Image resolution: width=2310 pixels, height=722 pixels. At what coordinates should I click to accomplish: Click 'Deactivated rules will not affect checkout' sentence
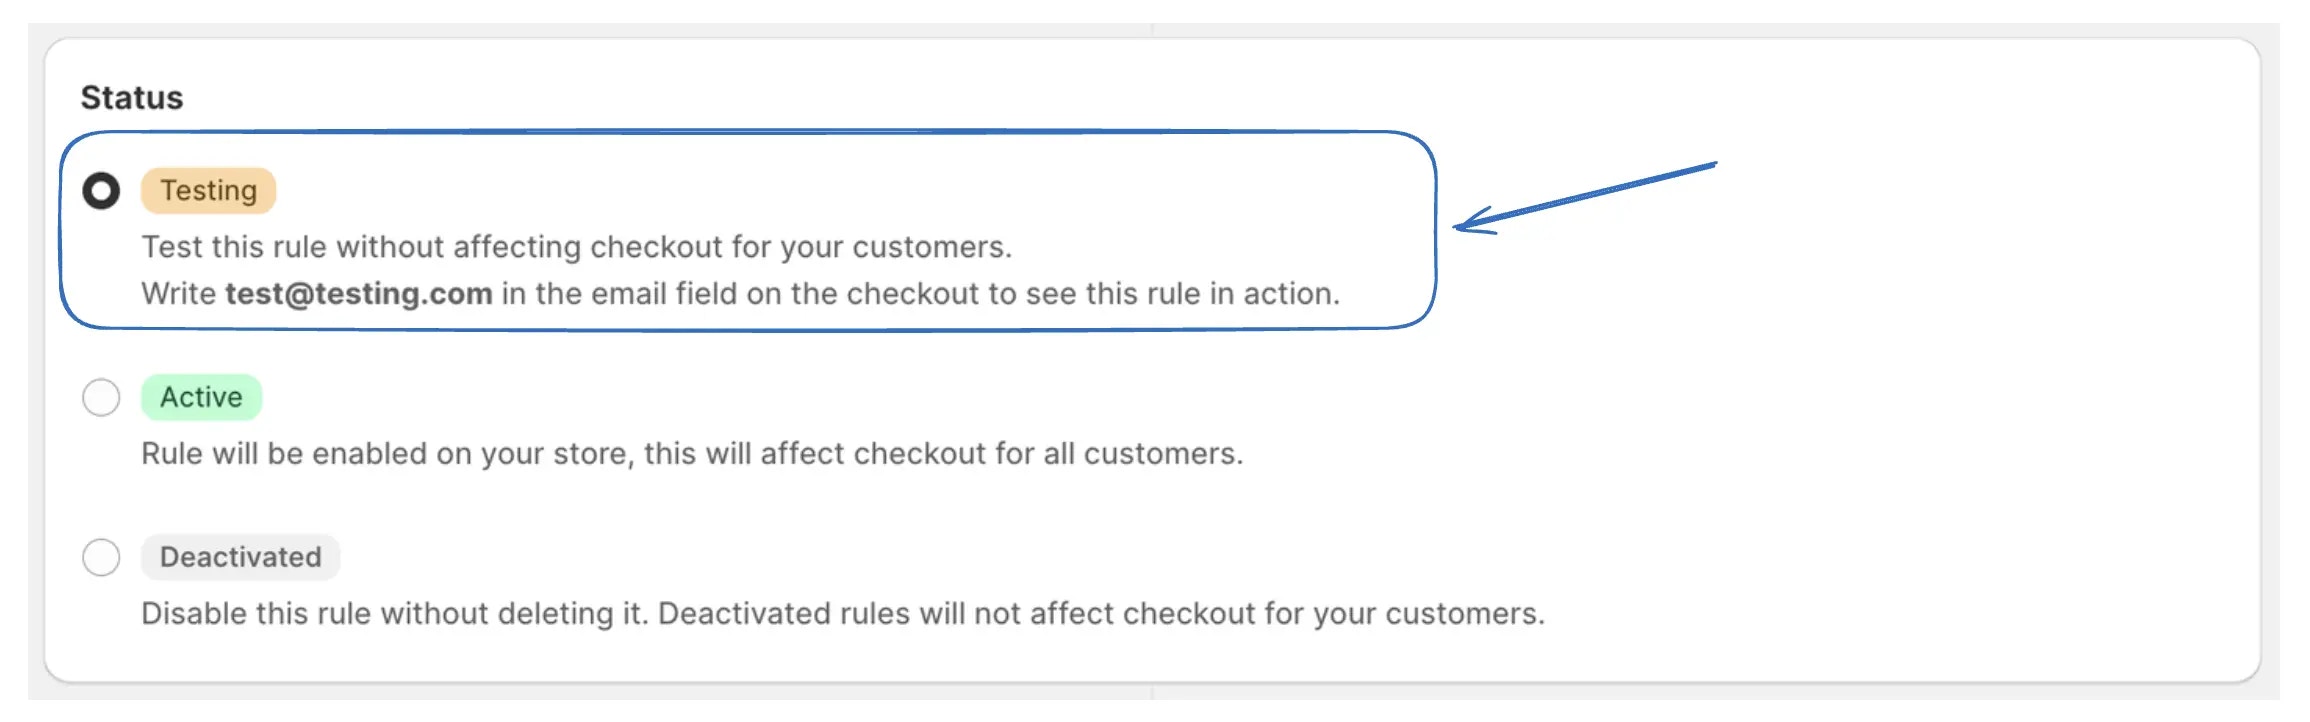pyautogui.click(x=1101, y=614)
